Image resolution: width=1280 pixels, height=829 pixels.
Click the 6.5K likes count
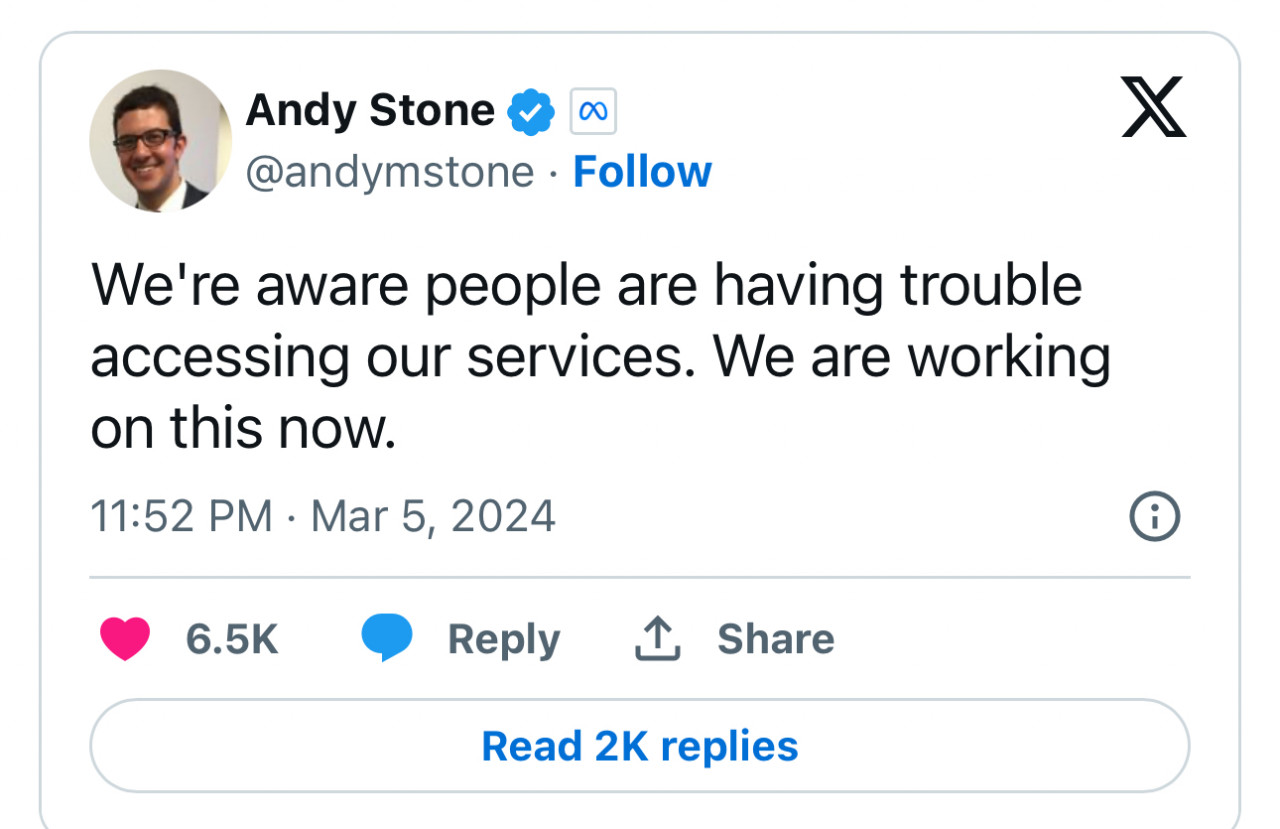tap(232, 640)
